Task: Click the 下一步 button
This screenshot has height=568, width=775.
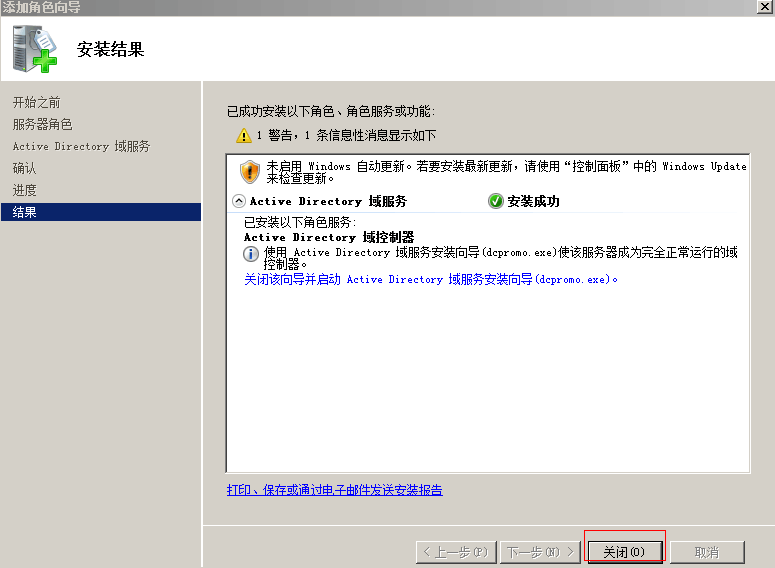Action: pos(540,552)
